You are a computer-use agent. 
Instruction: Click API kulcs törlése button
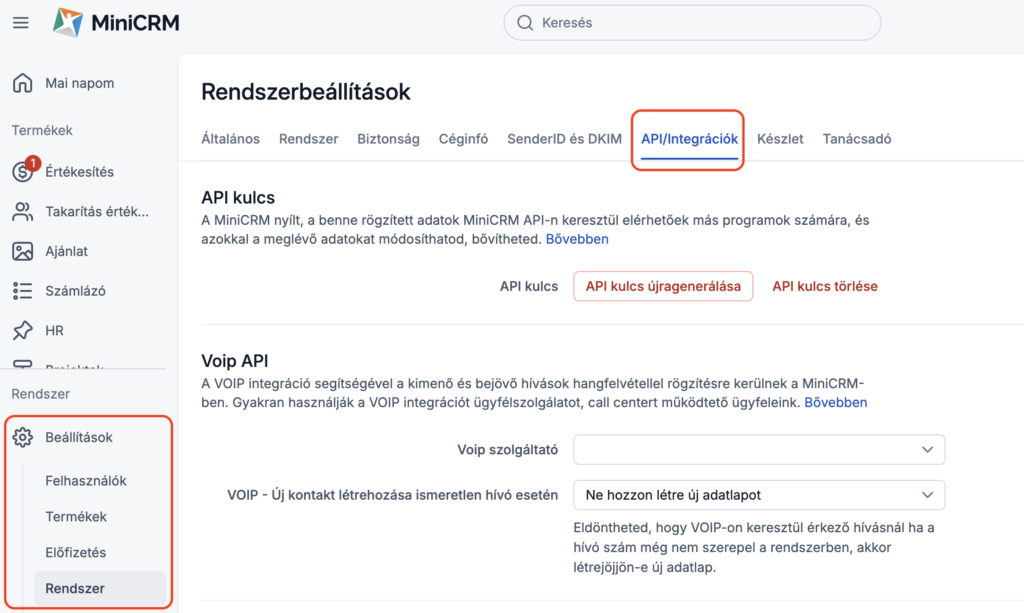tap(824, 286)
